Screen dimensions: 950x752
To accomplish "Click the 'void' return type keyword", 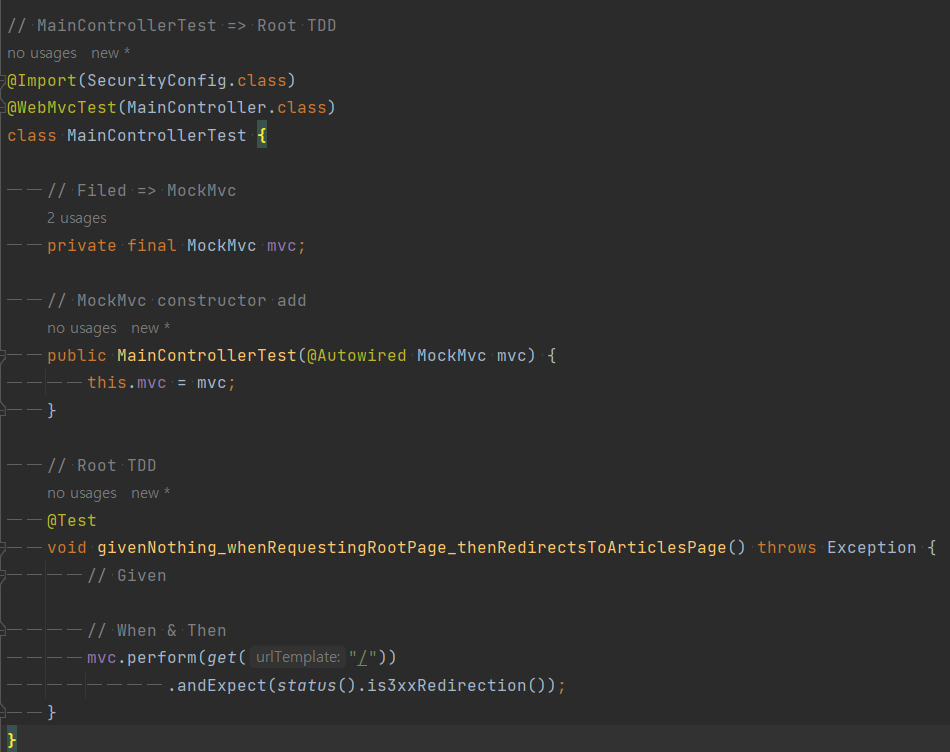I will 67,548.
